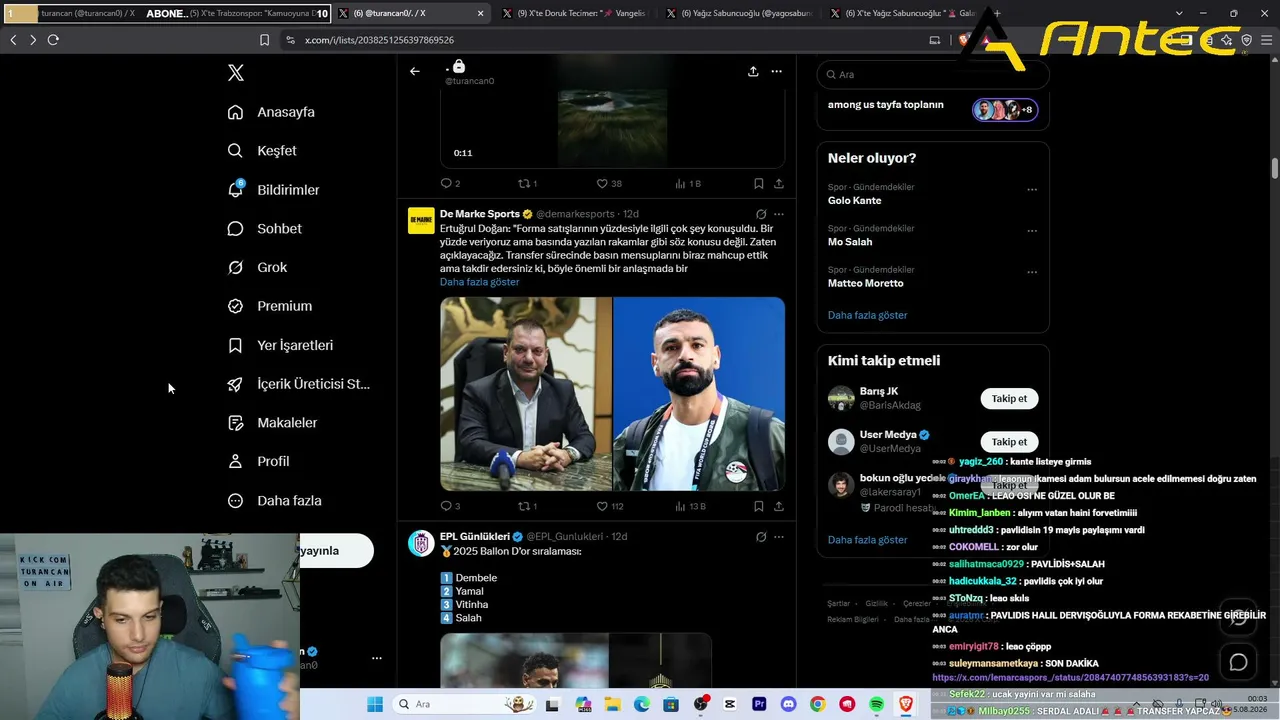The image size is (1280, 720).
Task: Open the Golo Kante trend
Action: (855, 201)
